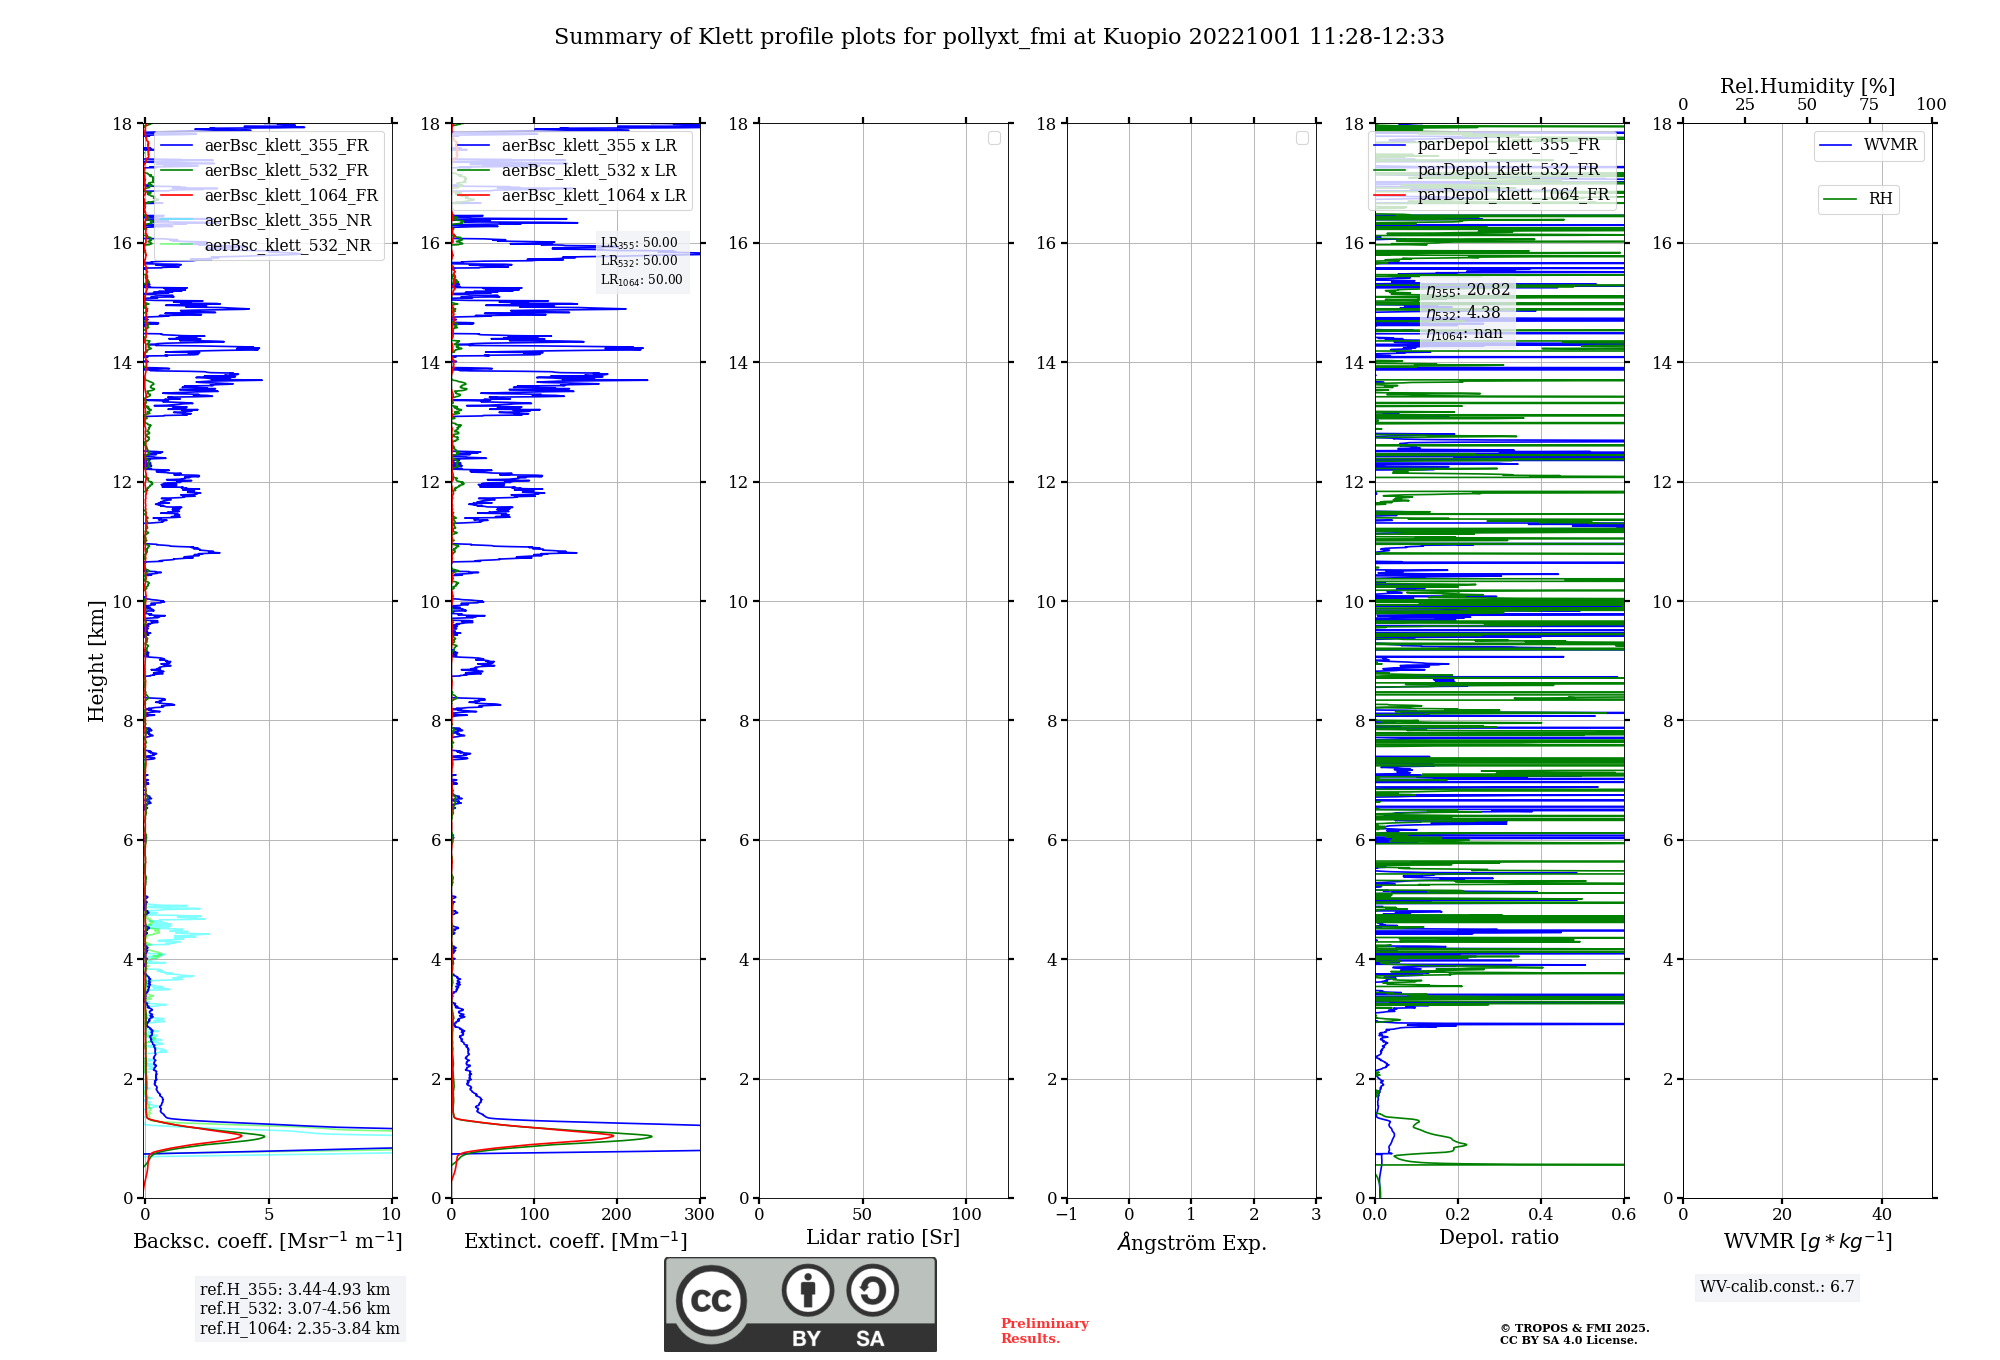This screenshot has width=2000, height=1360.
Task: Click the Backsc. coeff. axis label
Action: pos(268,1241)
